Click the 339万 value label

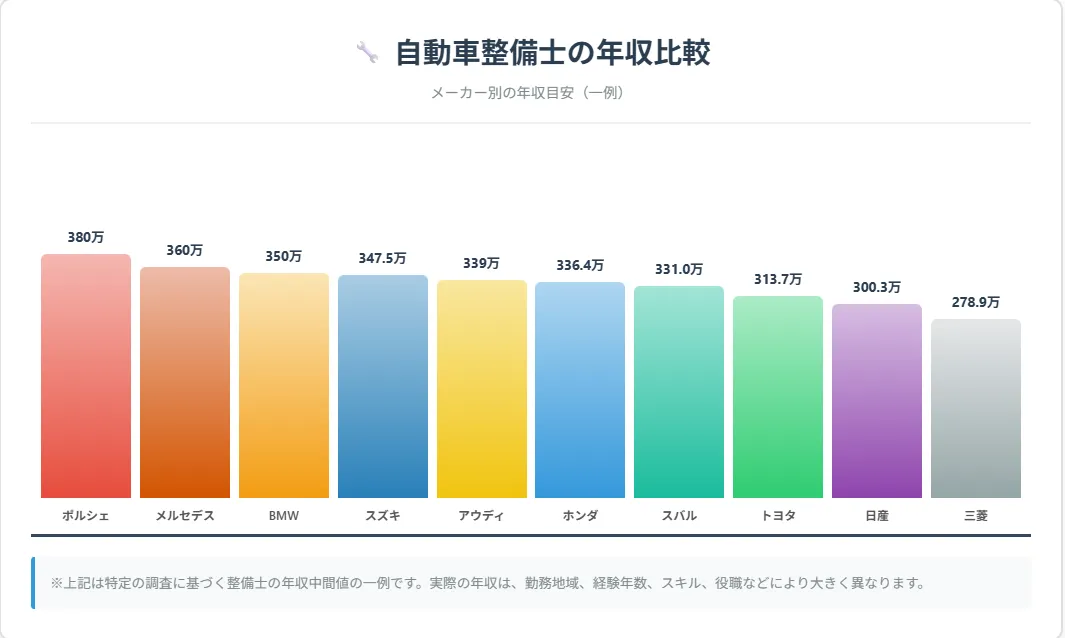(x=482, y=263)
